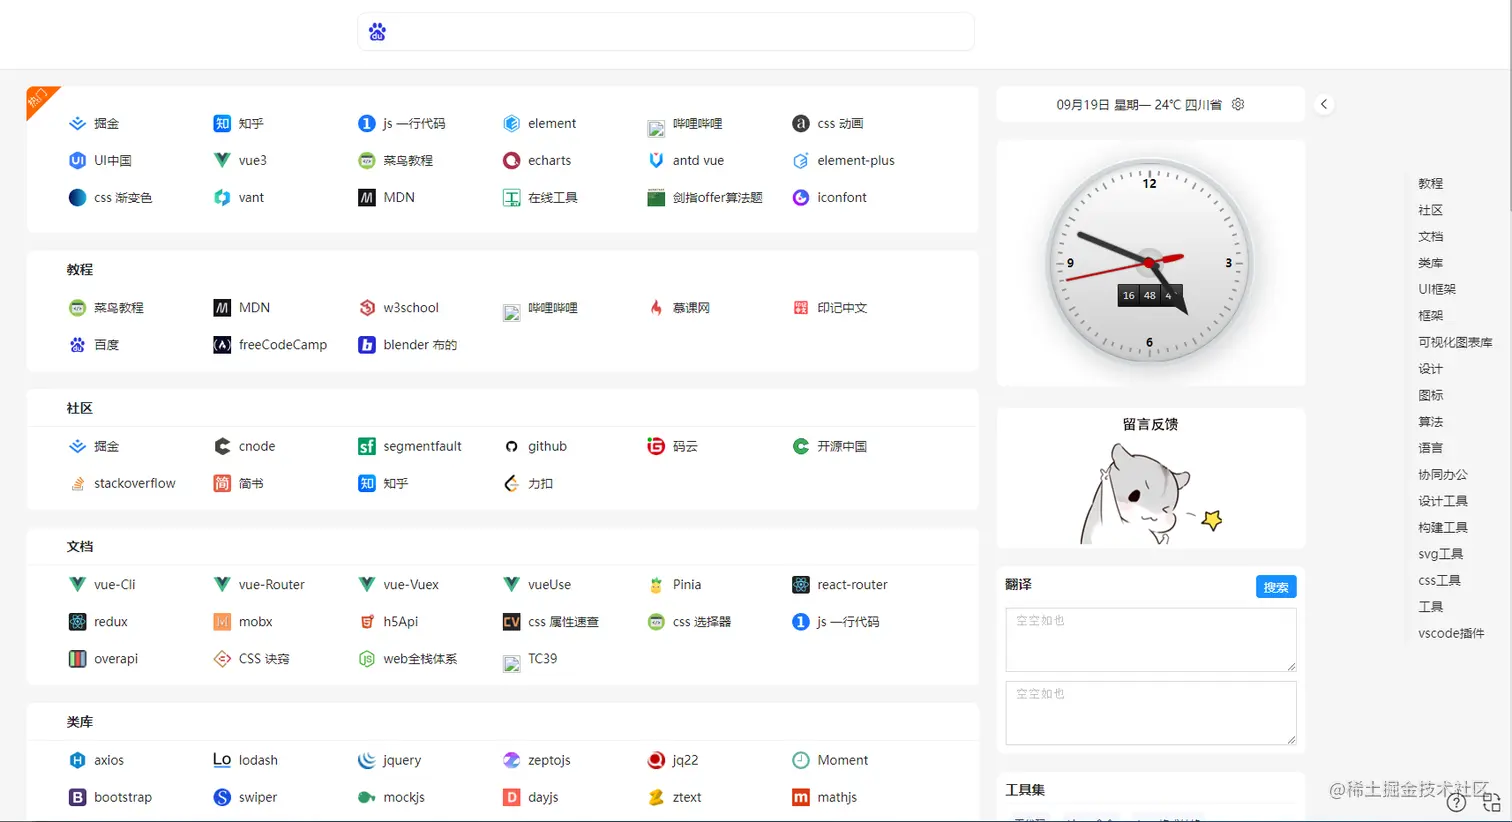Image resolution: width=1512 pixels, height=822 pixels.
Task: Jump to vscode插件 in side navigation
Action: [1451, 633]
